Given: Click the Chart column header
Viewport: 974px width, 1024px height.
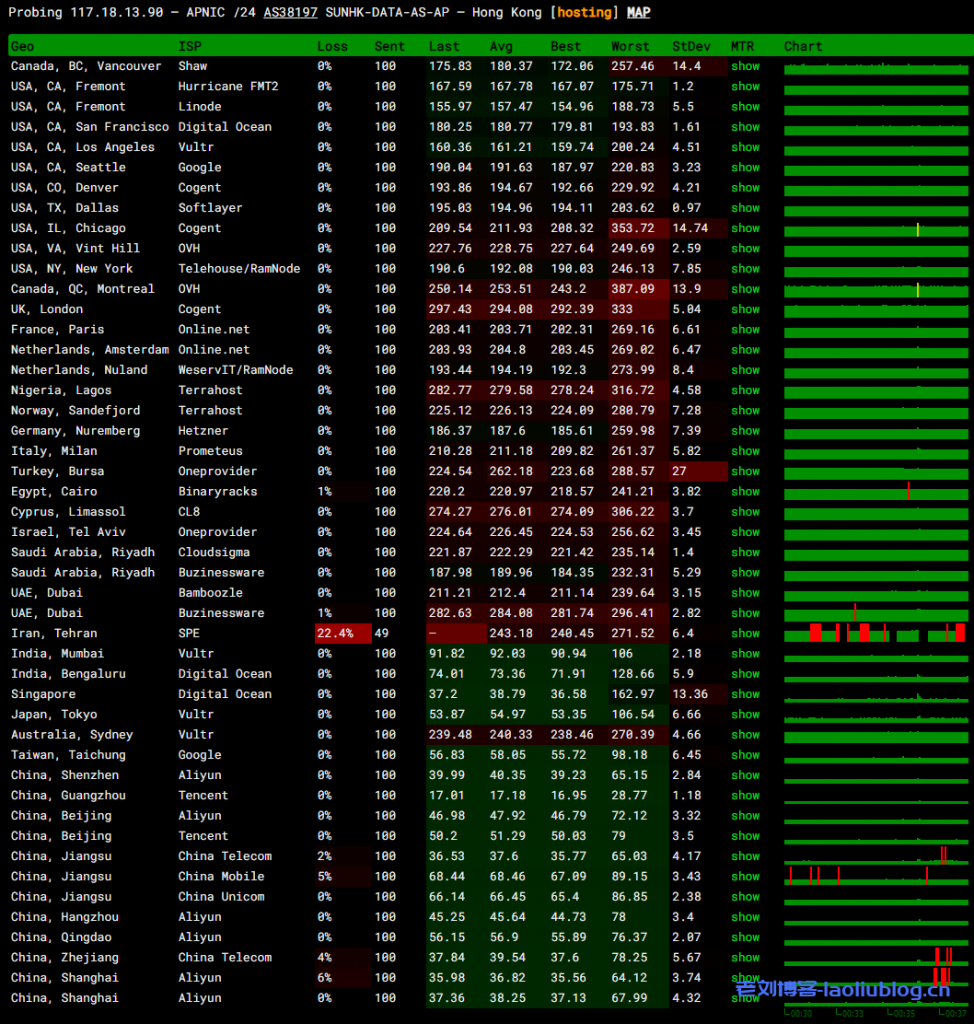Looking at the screenshot, I should [803, 46].
